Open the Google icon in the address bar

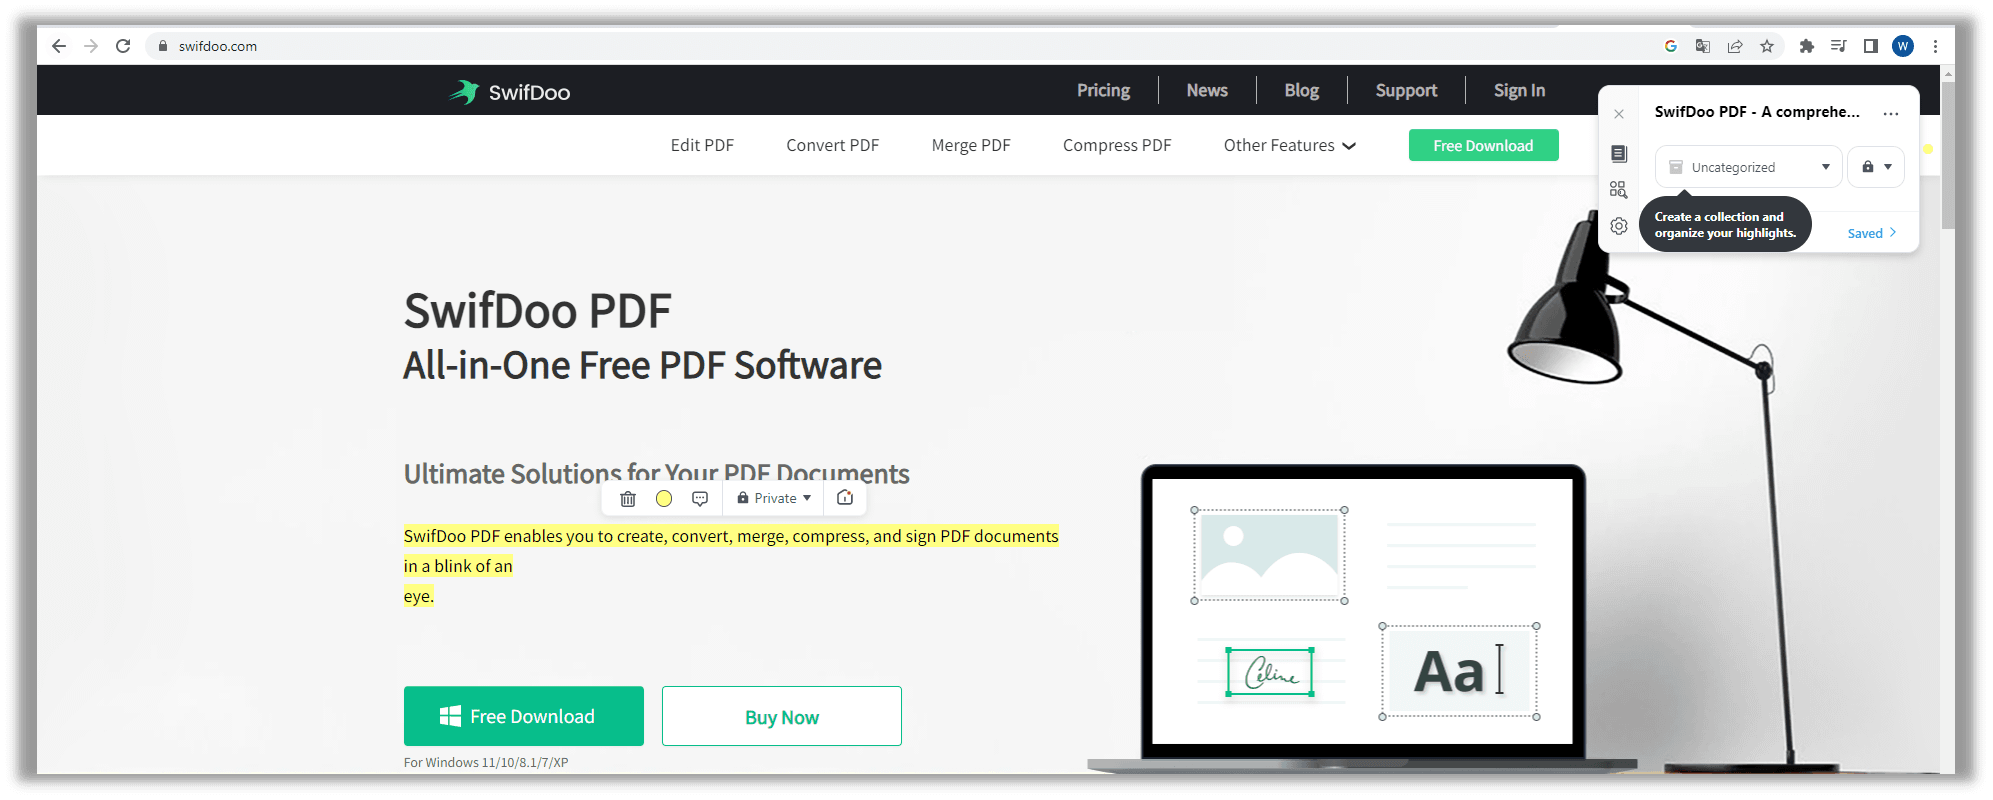pyautogui.click(x=1671, y=46)
